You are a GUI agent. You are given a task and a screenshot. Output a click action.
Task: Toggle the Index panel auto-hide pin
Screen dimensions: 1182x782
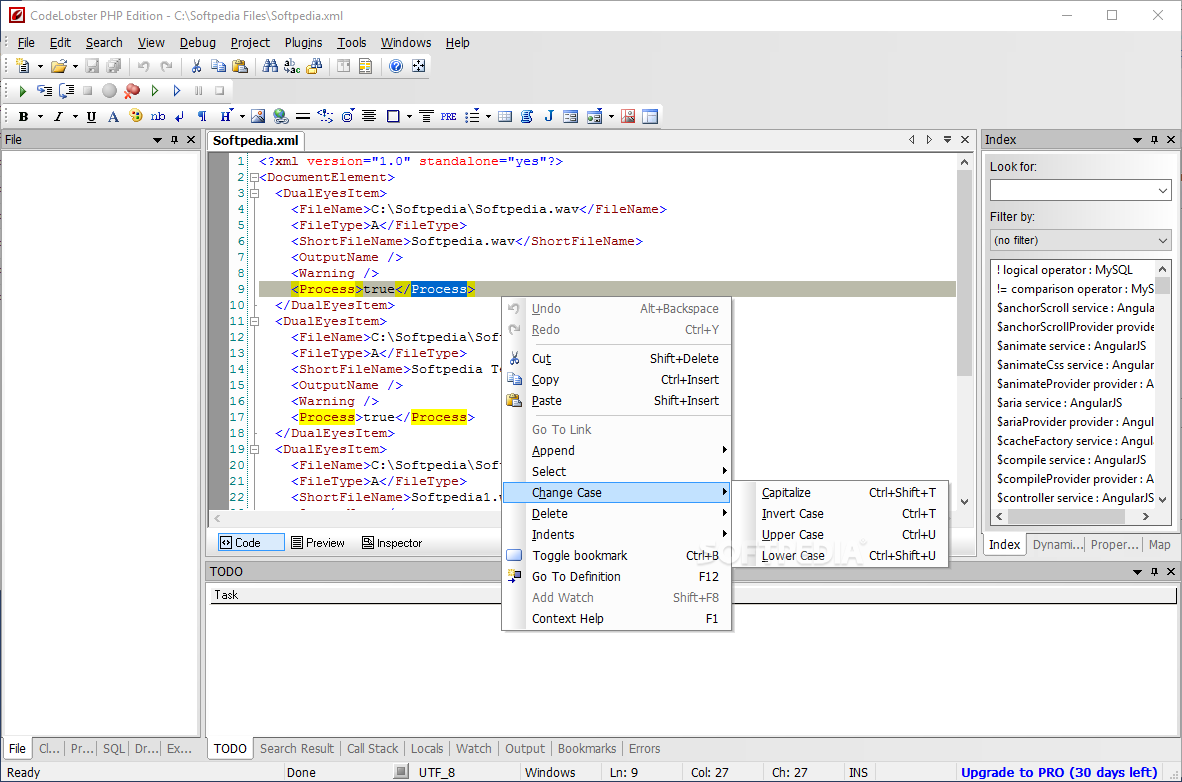pyautogui.click(x=1154, y=140)
